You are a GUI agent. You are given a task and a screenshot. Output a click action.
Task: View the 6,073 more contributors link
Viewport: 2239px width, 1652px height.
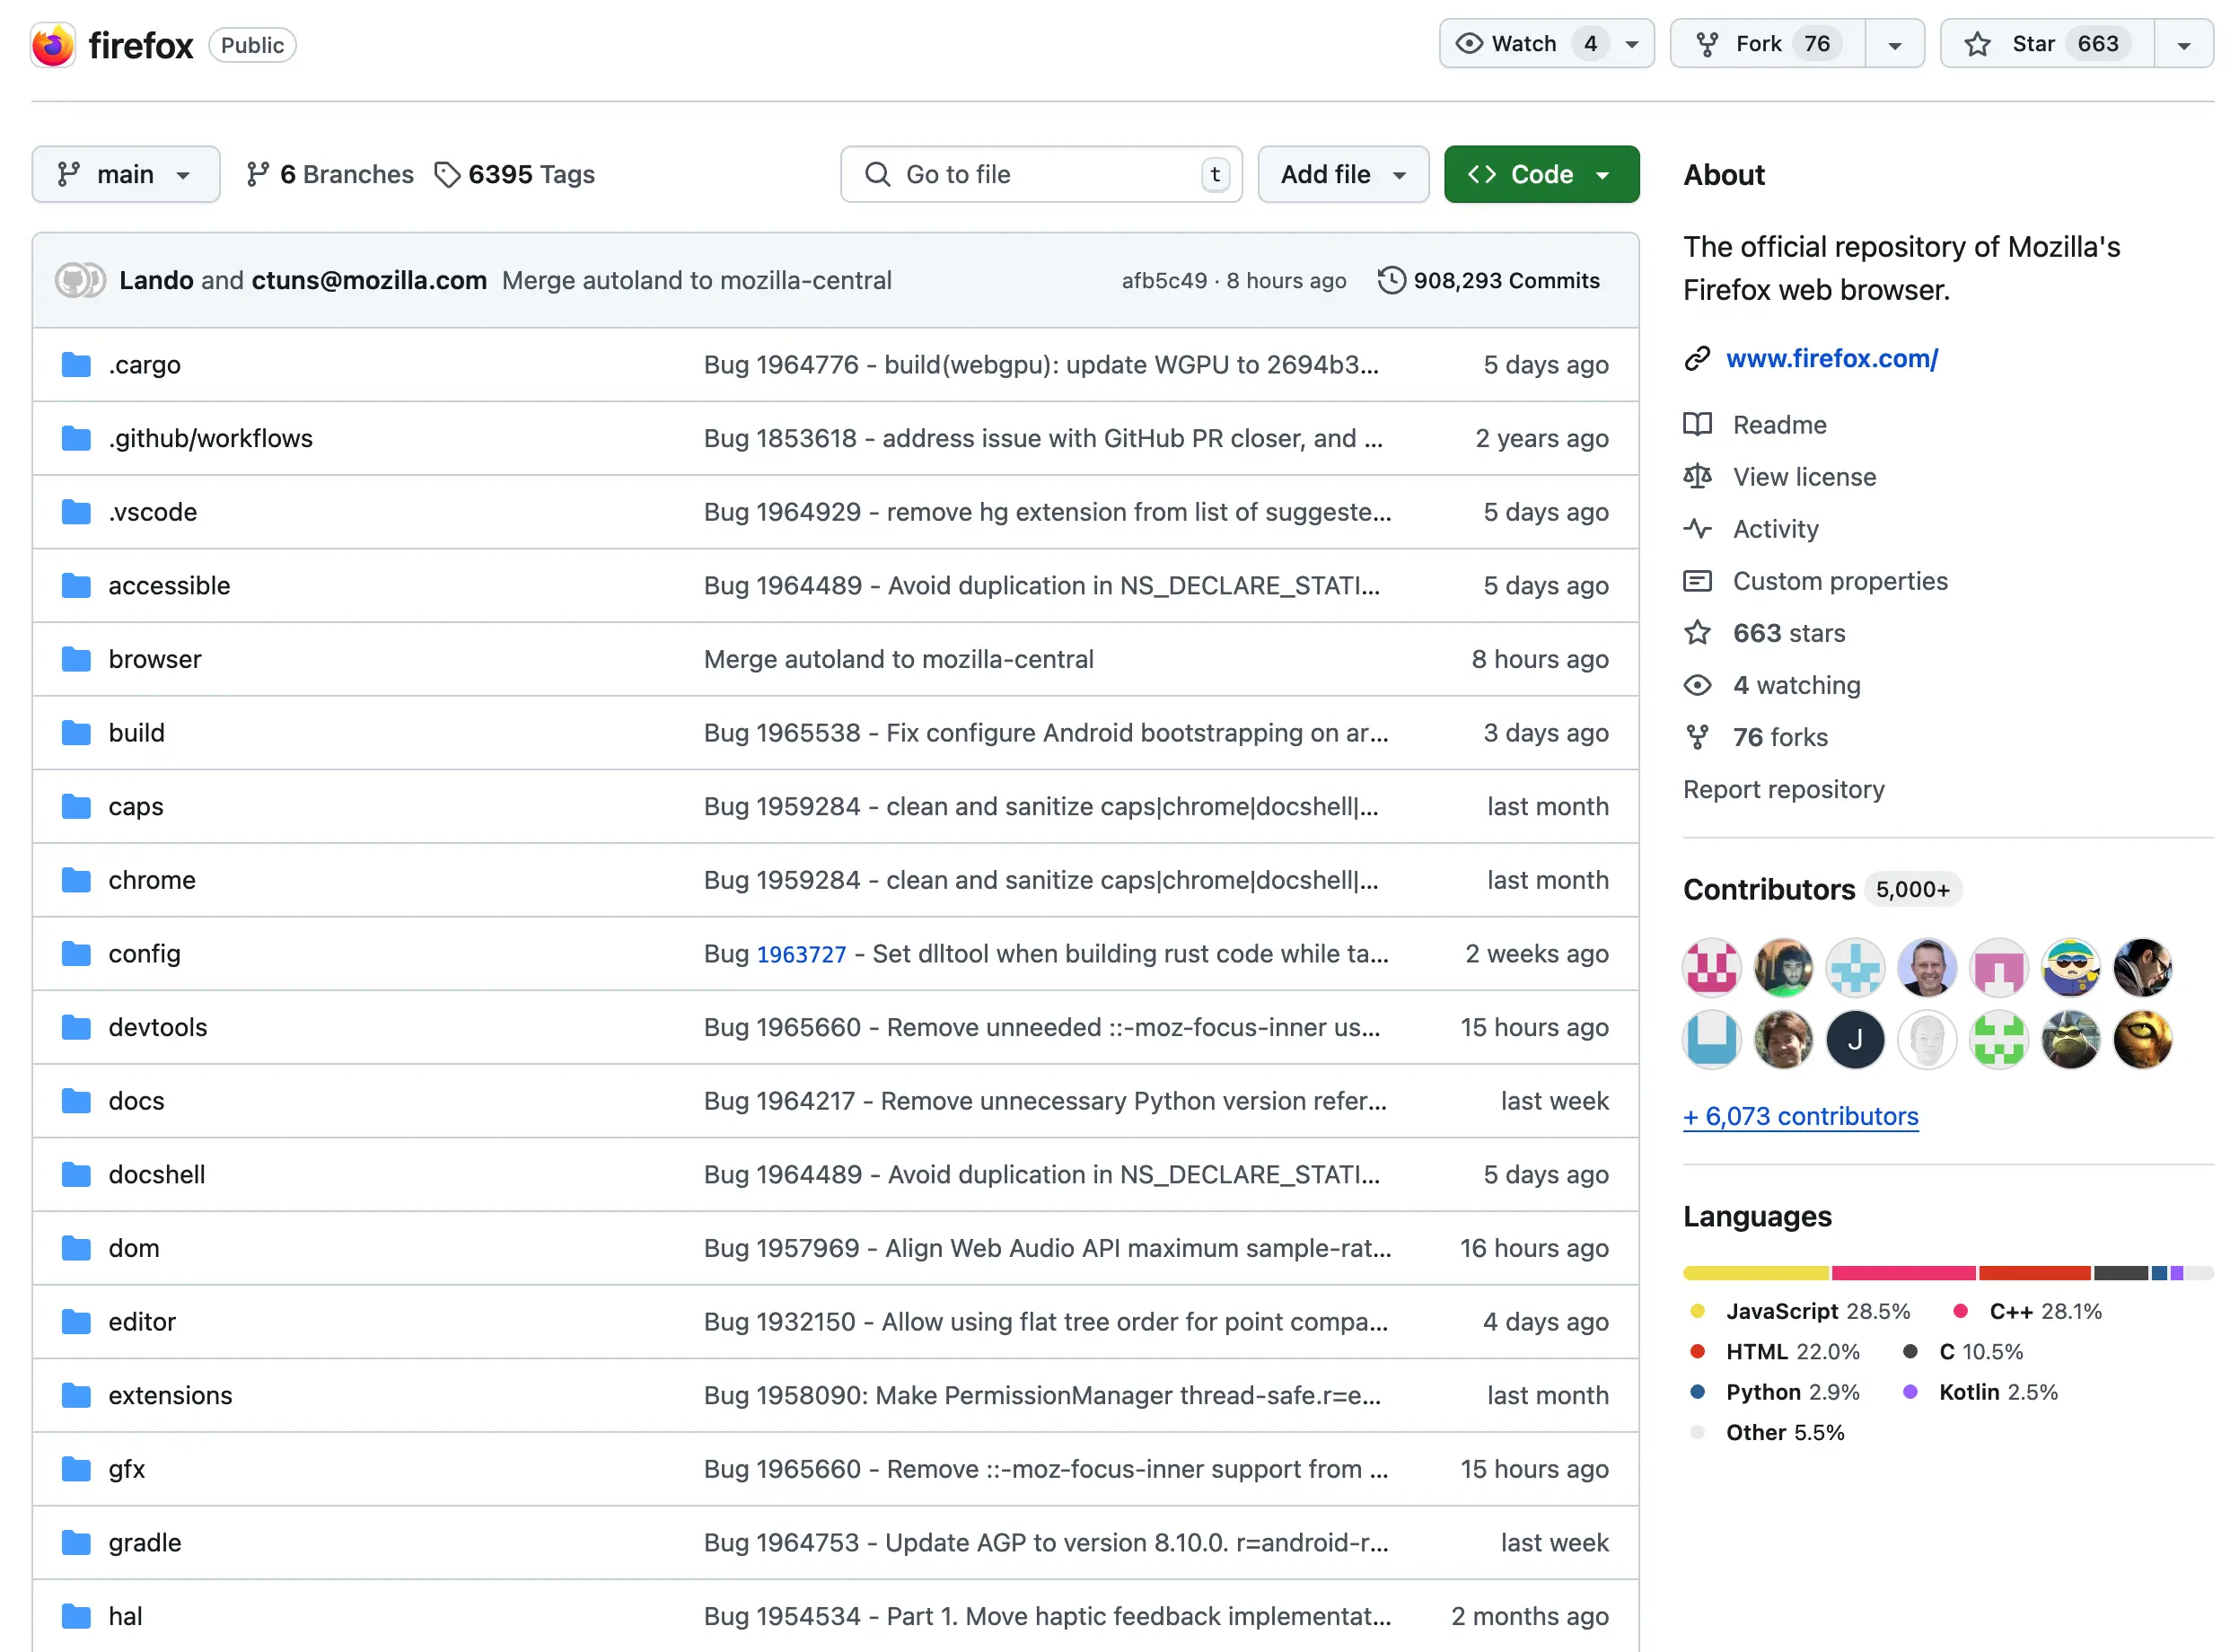pyautogui.click(x=1800, y=1116)
